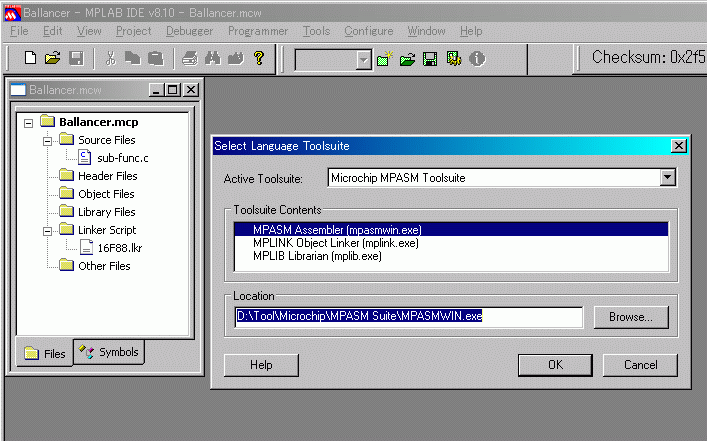Collapse the Linker Script node
The height and width of the screenshot is (441, 707).
(47, 231)
